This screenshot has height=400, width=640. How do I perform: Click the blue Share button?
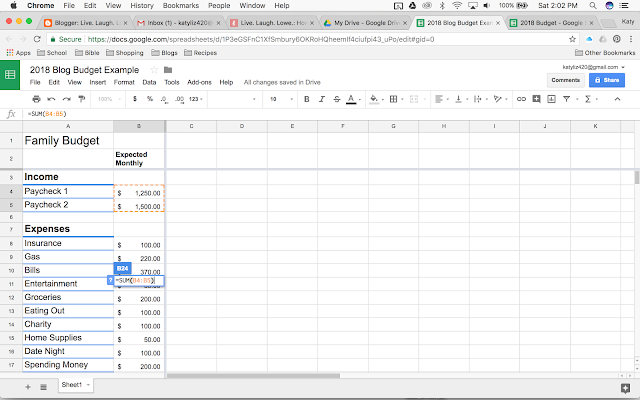607,80
